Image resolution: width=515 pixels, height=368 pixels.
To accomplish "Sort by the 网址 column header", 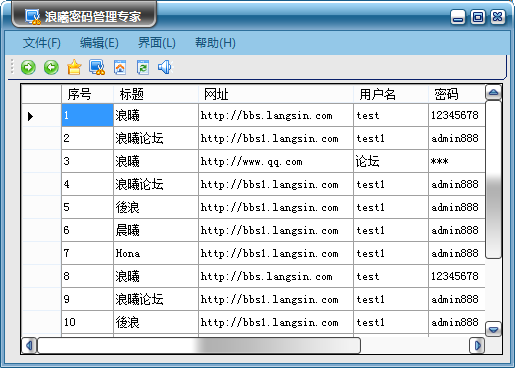I will 276,94.
